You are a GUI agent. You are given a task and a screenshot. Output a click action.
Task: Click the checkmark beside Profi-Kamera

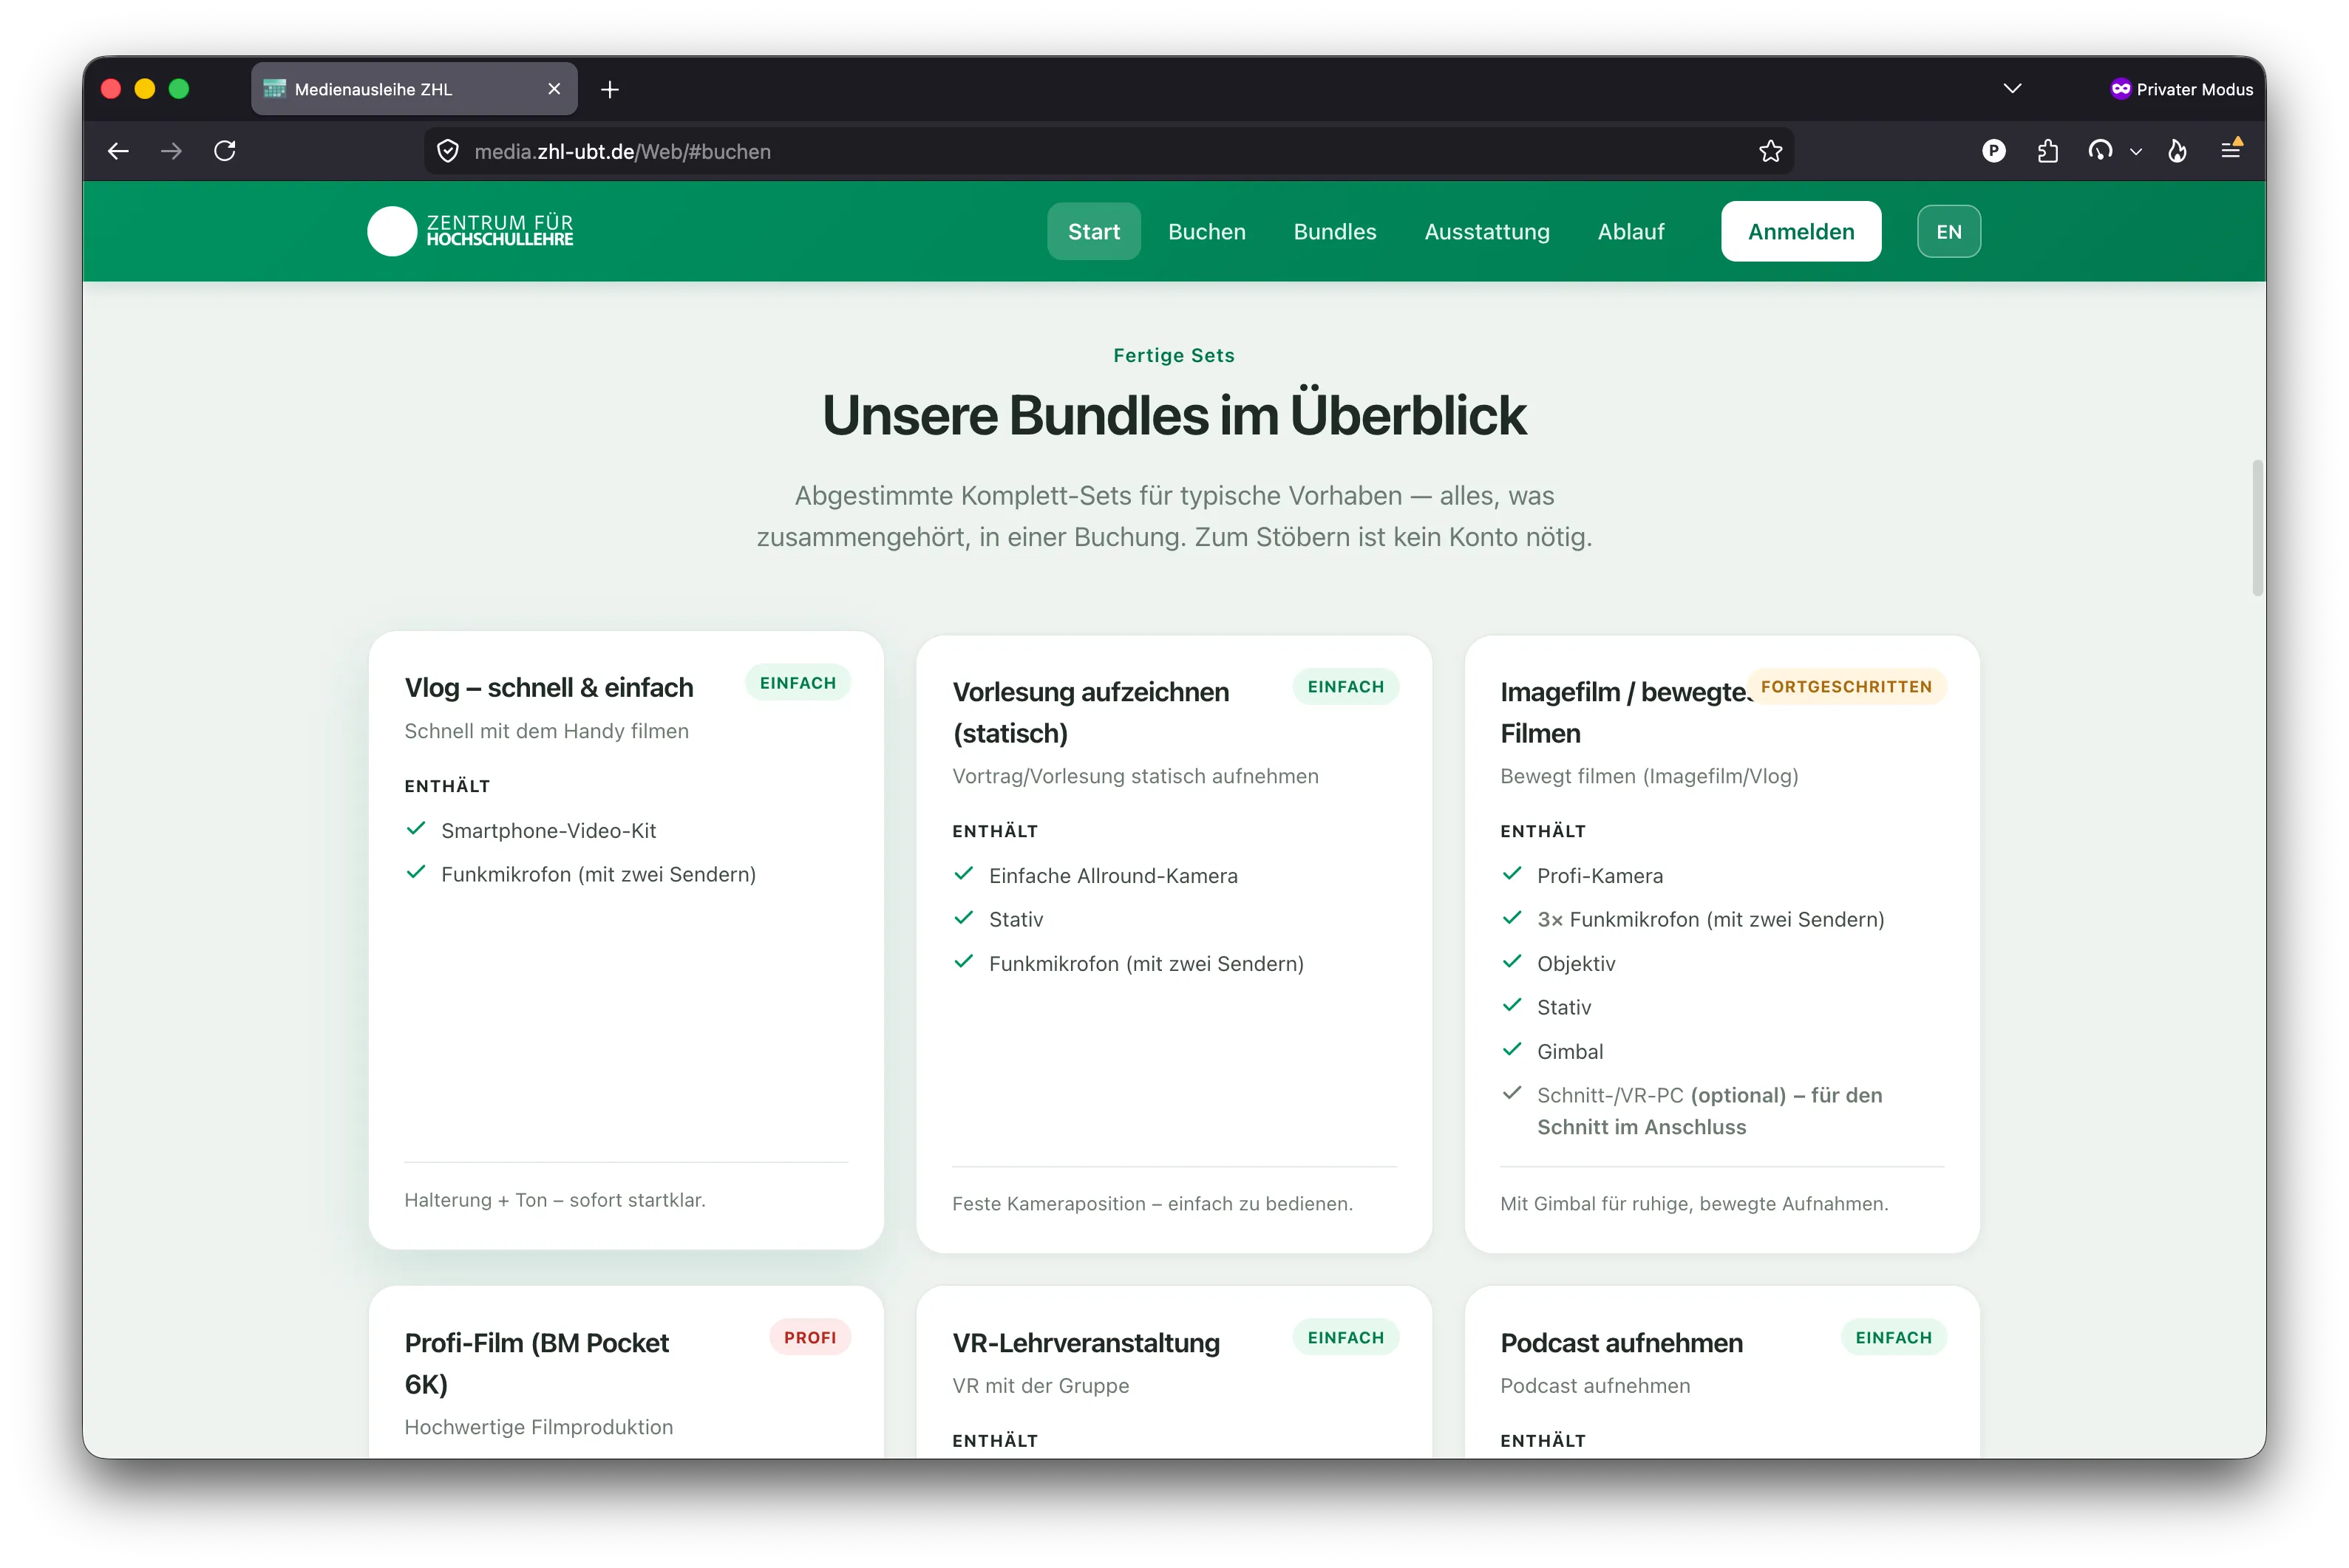click(1512, 873)
